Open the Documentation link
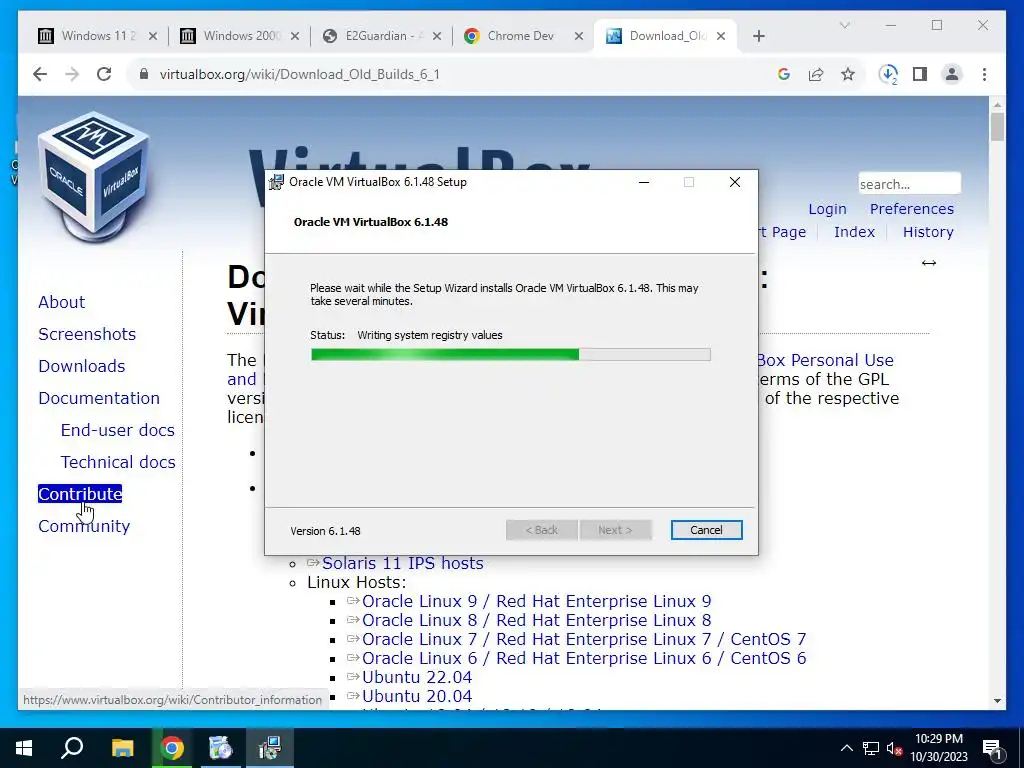This screenshot has height=768, width=1024. coord(99,398)
